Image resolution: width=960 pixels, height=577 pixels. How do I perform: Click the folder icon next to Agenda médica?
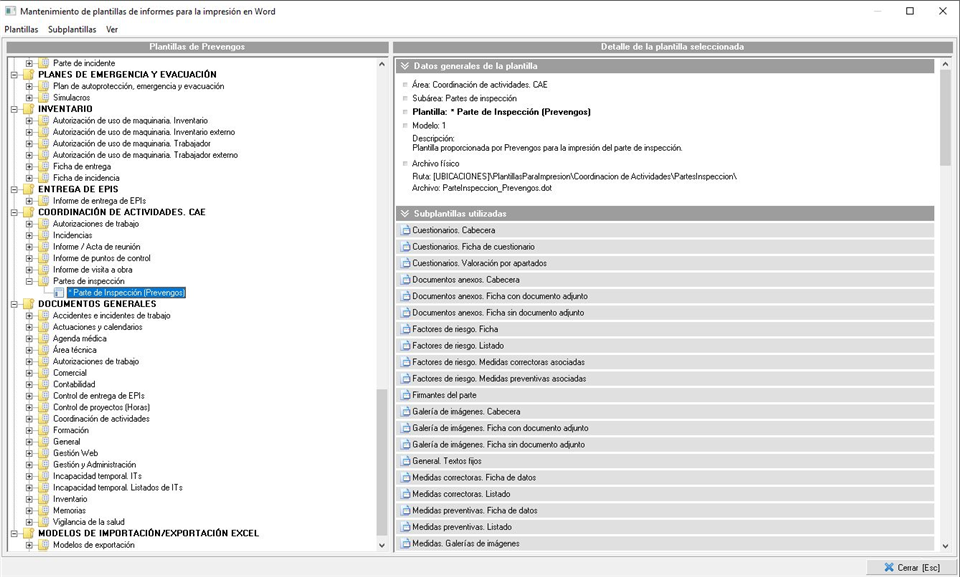[43, 339]
